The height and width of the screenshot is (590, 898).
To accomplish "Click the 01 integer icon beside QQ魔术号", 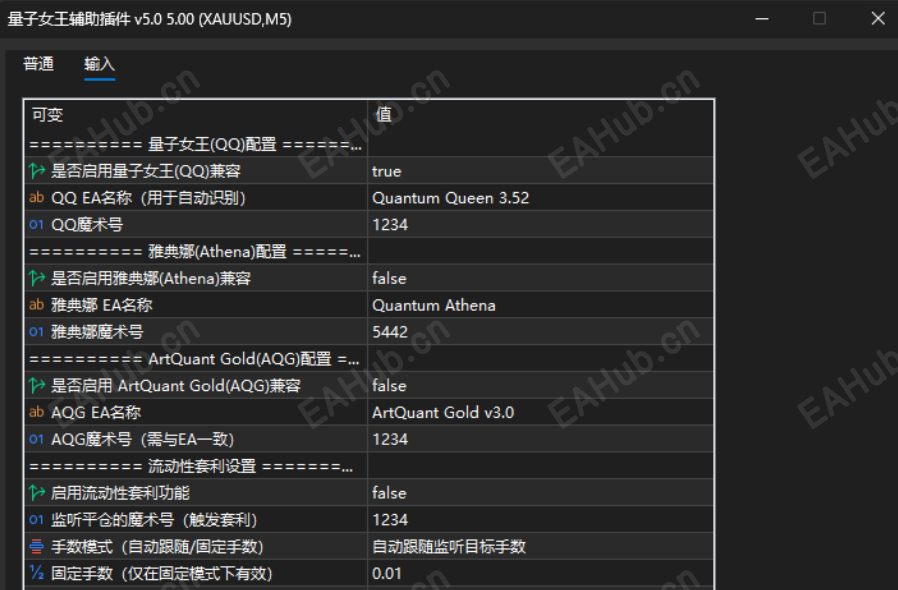I will (37, 225).
